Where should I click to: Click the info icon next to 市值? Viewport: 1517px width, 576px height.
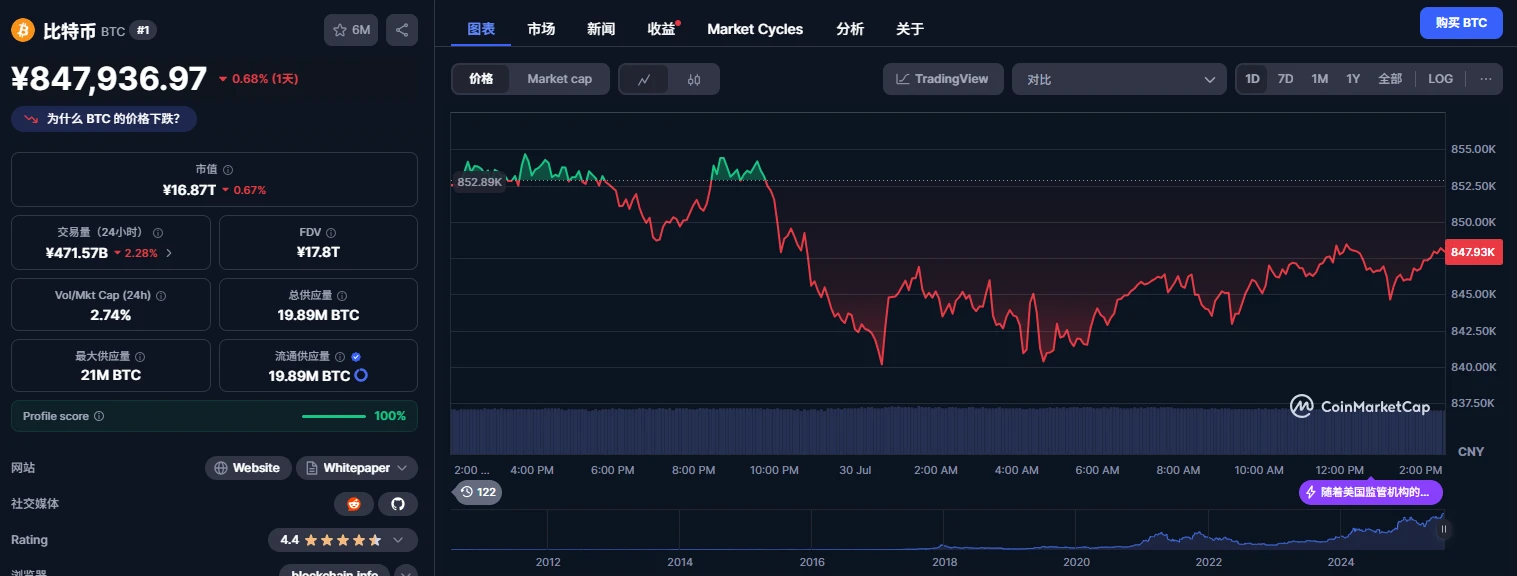(228, 170)
